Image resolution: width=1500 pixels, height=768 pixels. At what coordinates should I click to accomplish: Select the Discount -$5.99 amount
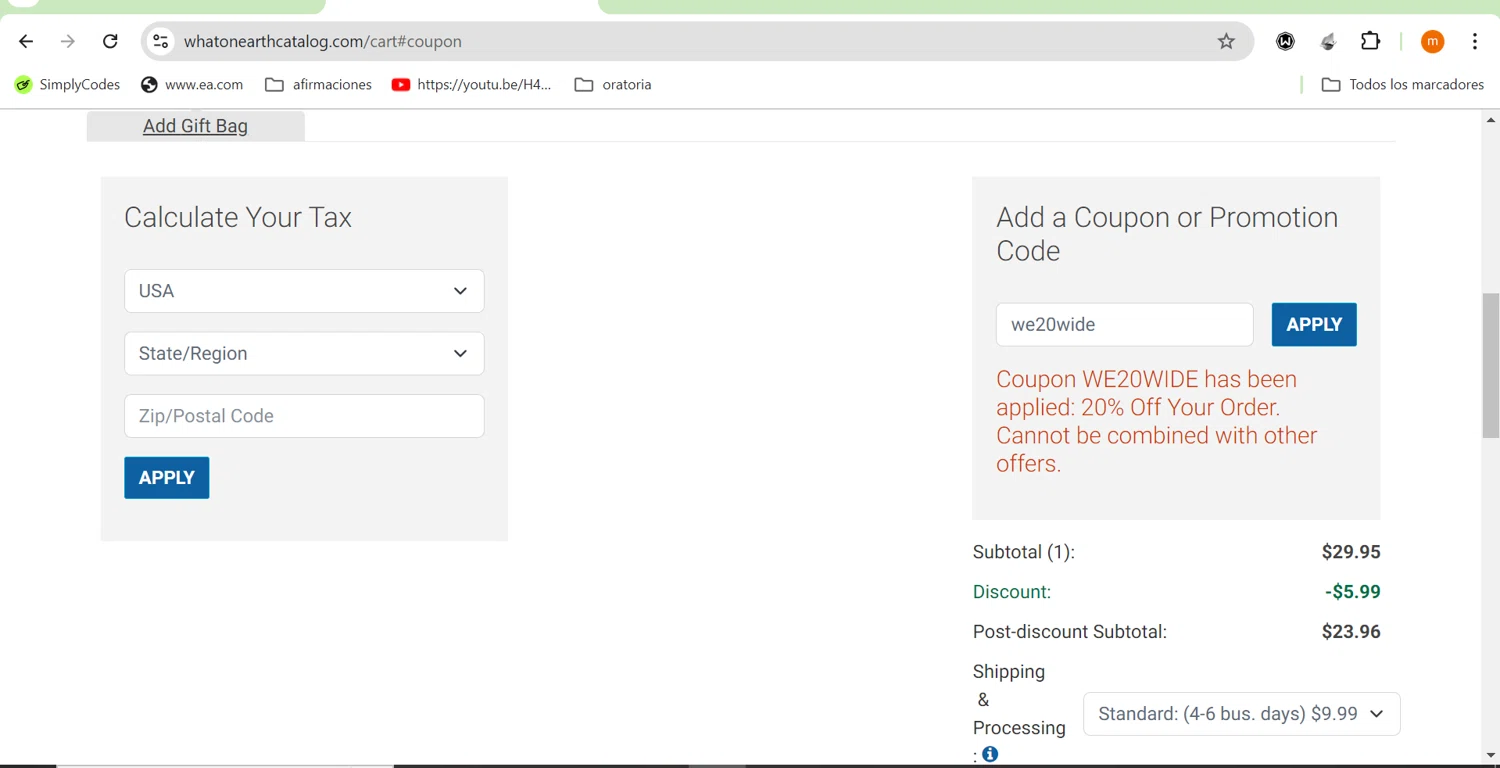(x=1353, y=592)
